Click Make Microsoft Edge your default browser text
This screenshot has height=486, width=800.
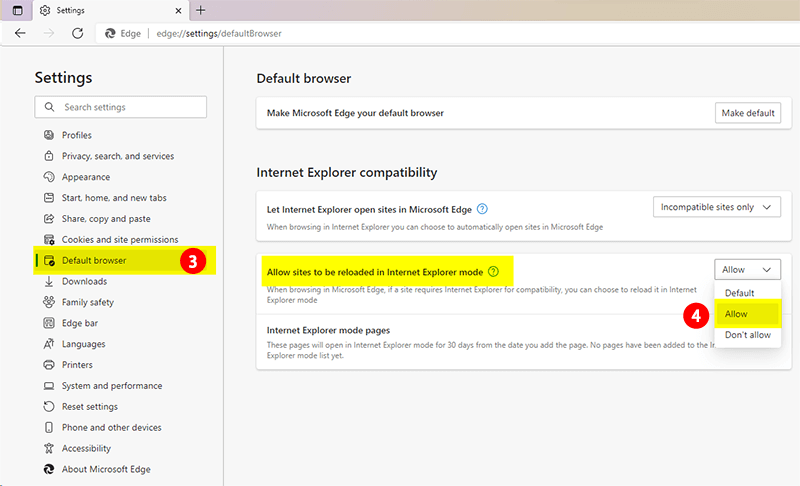(x=355, y=113)
